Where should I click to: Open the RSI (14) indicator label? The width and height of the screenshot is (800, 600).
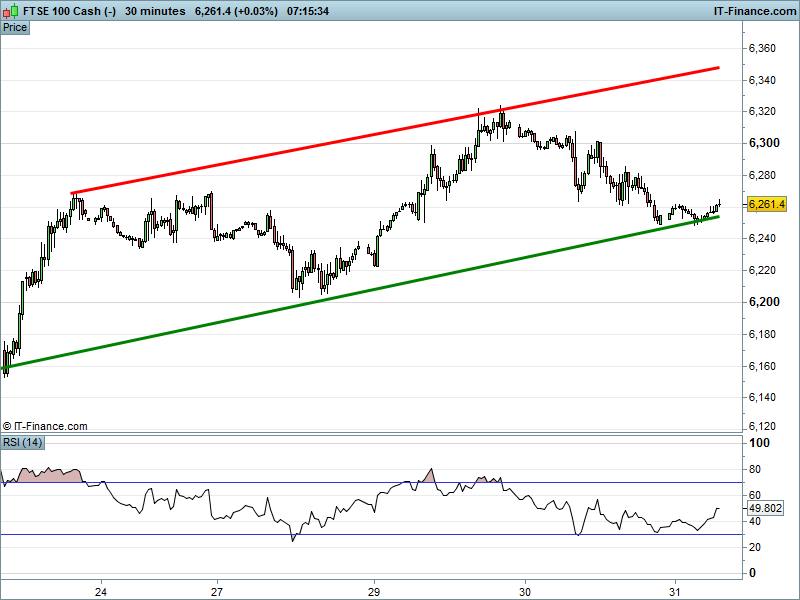tap(22, 442)
